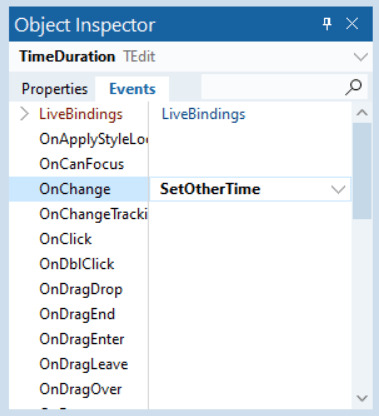Click the vertical scrollbar thumb
This screenshot has width=379, height=416.
pos(362,171)
